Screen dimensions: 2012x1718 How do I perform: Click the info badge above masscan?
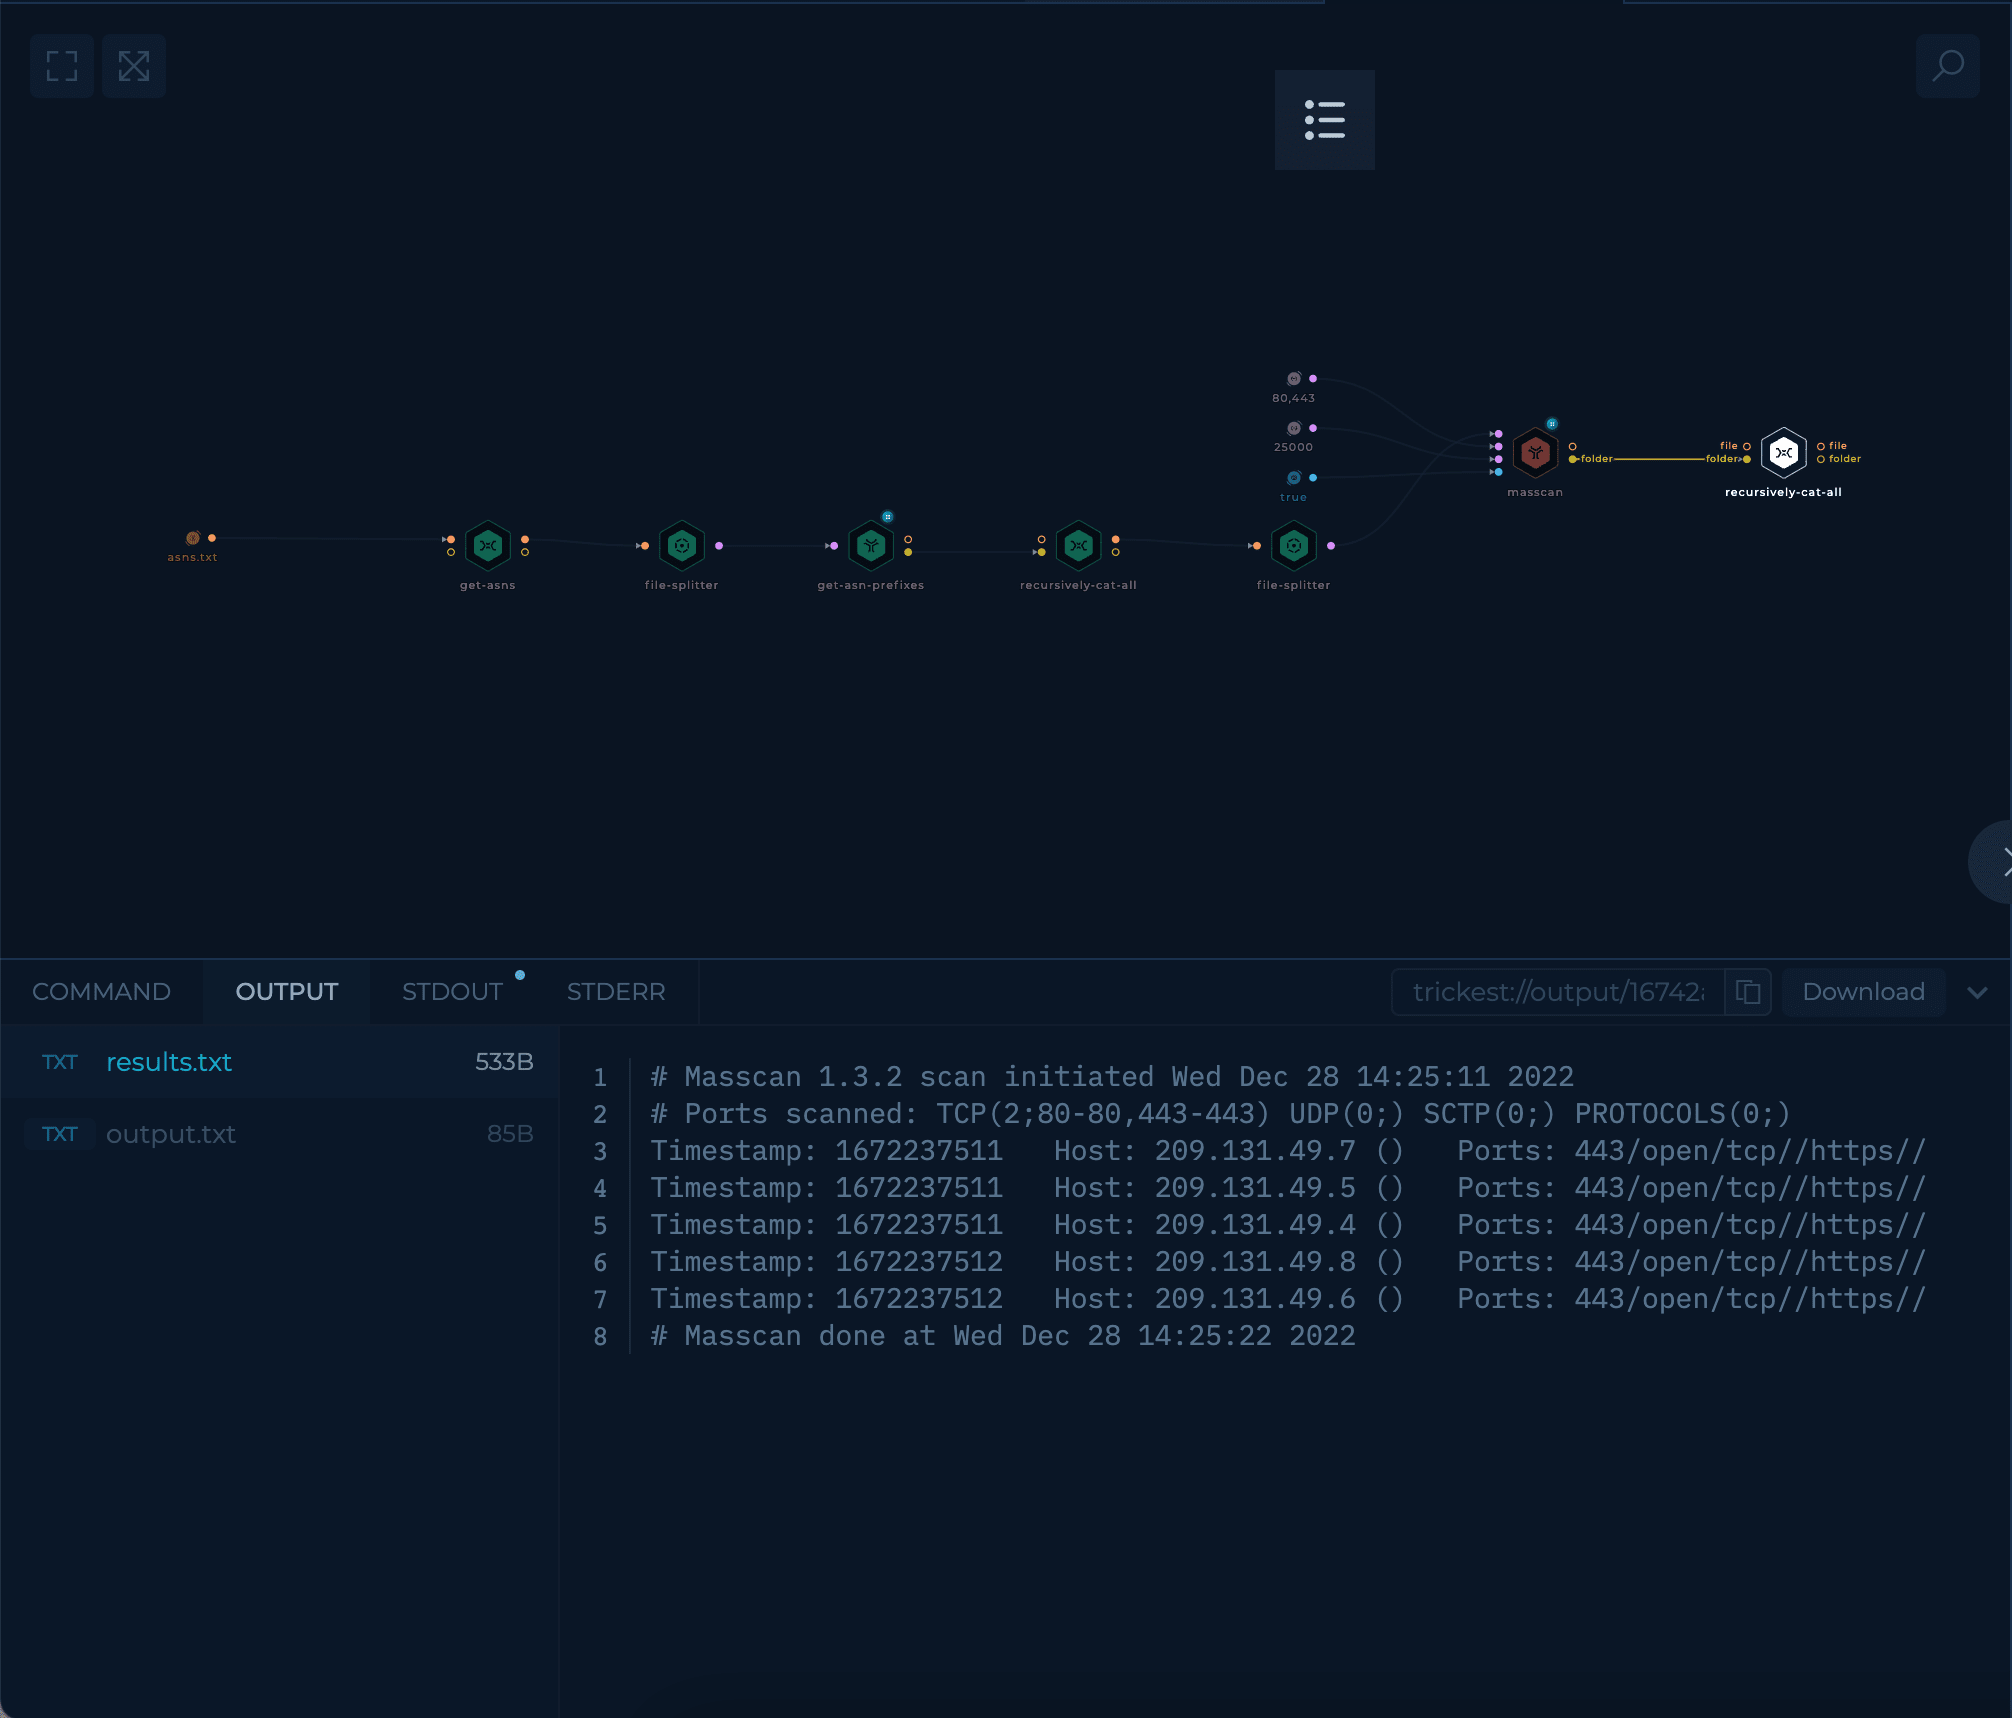point(1552,424)
